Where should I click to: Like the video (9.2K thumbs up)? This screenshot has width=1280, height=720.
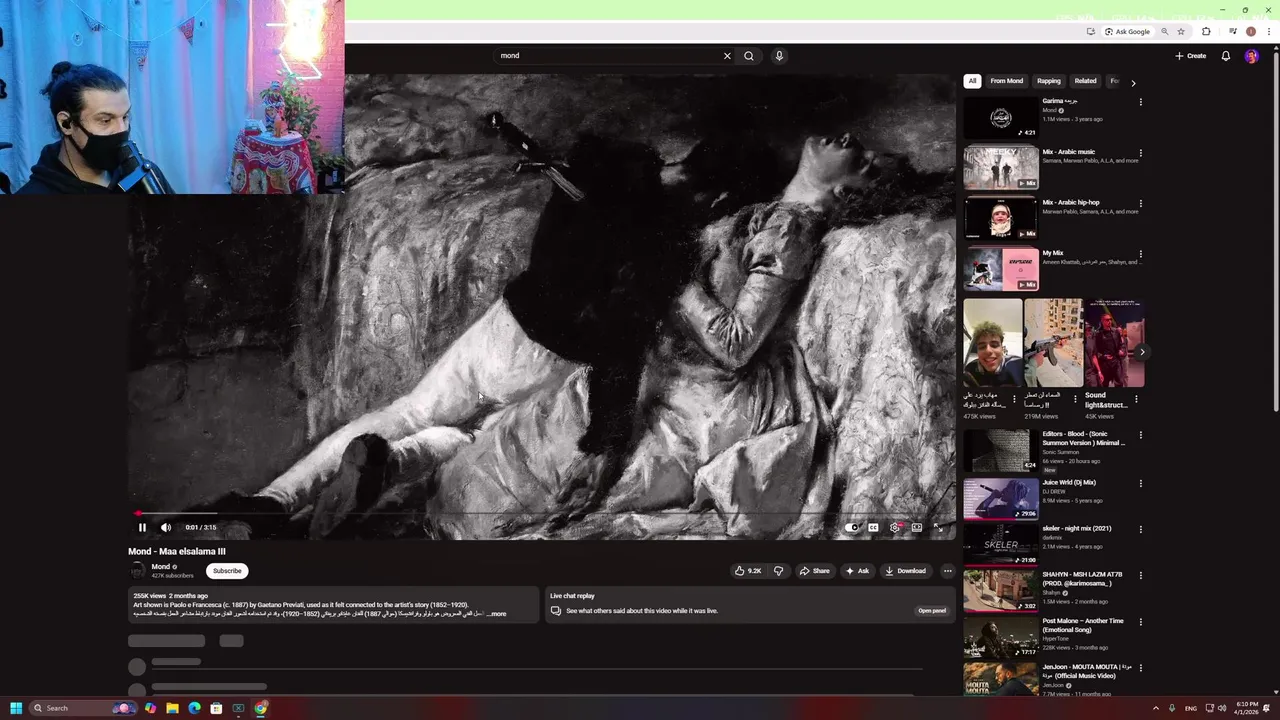748,571
